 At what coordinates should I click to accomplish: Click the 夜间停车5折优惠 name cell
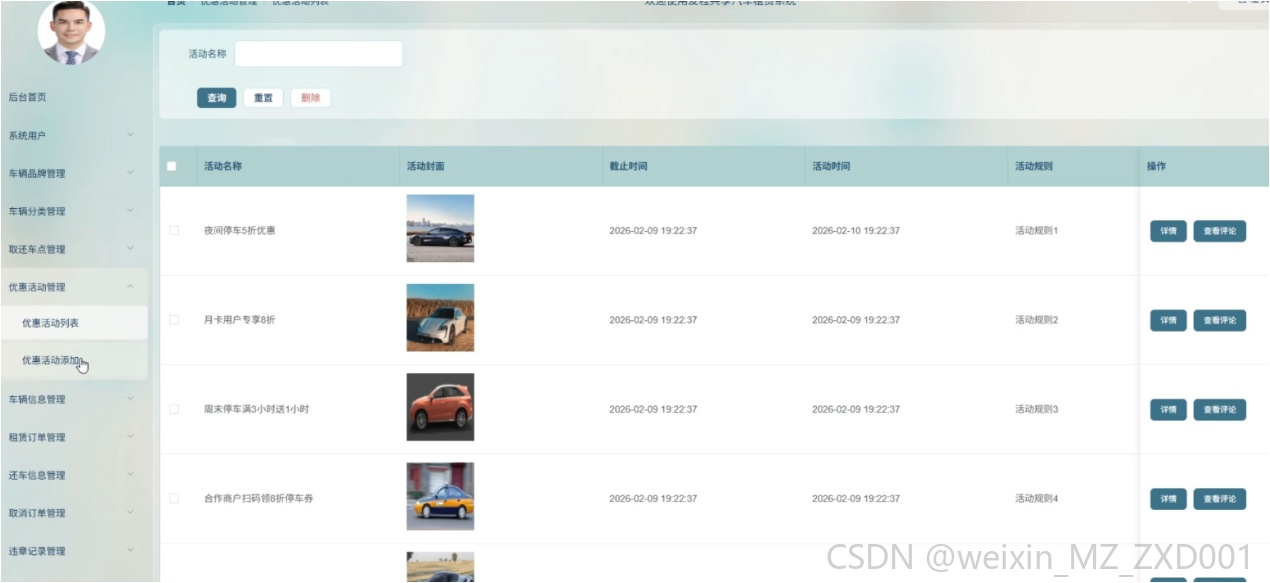(239, 231)
